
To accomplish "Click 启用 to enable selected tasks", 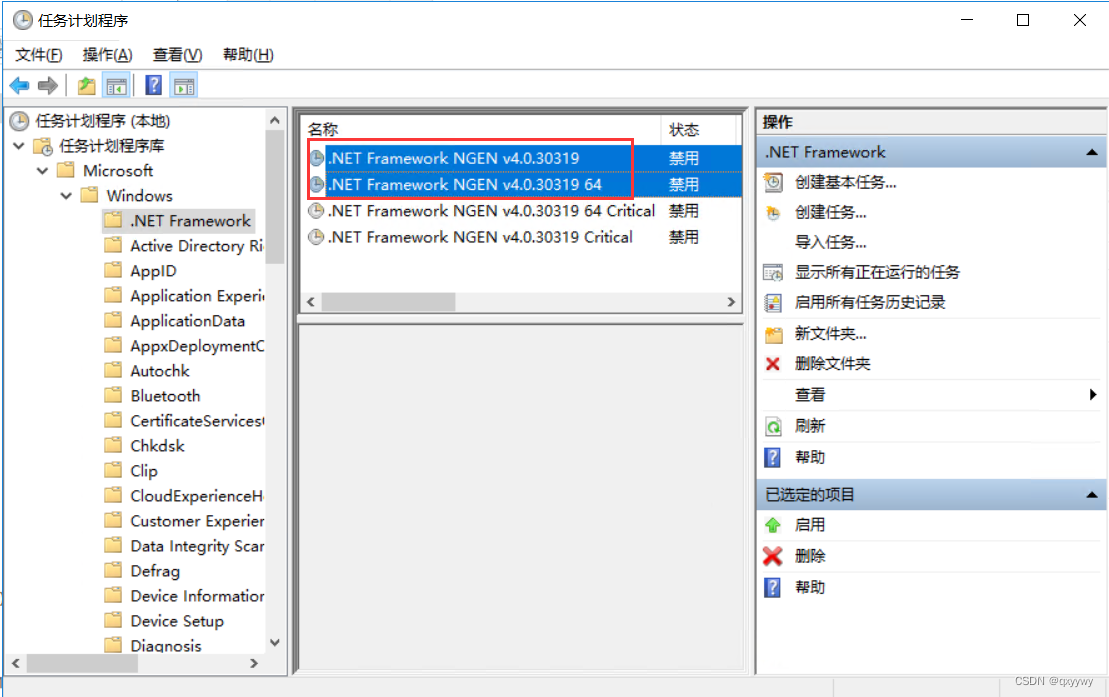I will click(x=810, y=525).
